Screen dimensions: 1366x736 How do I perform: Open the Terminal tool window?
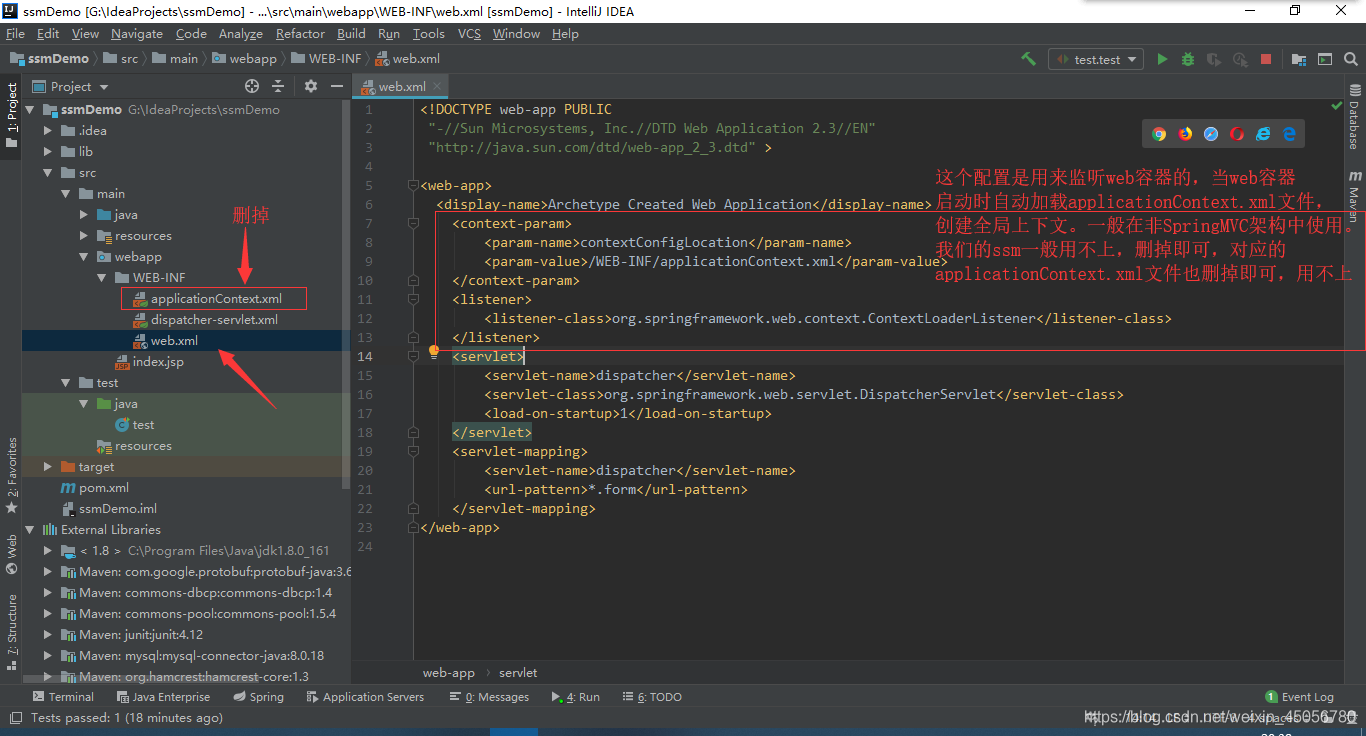[63, 697]
